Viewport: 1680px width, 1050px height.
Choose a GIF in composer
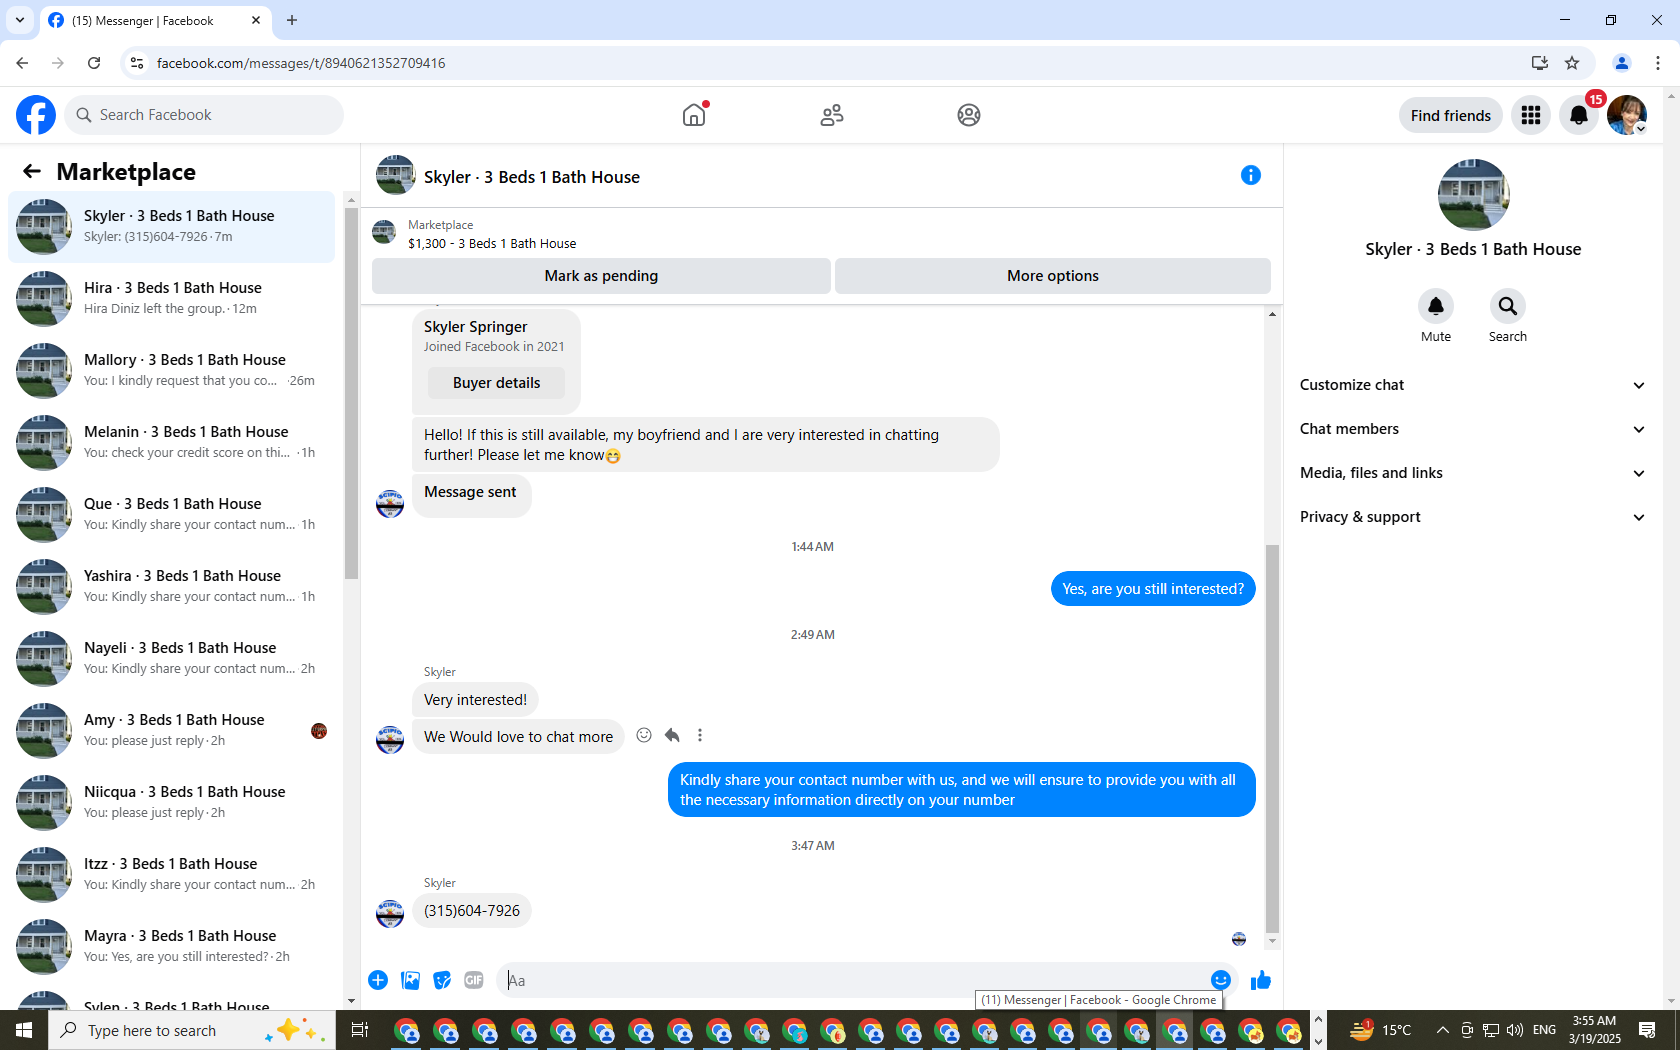(x=474, y=980)
